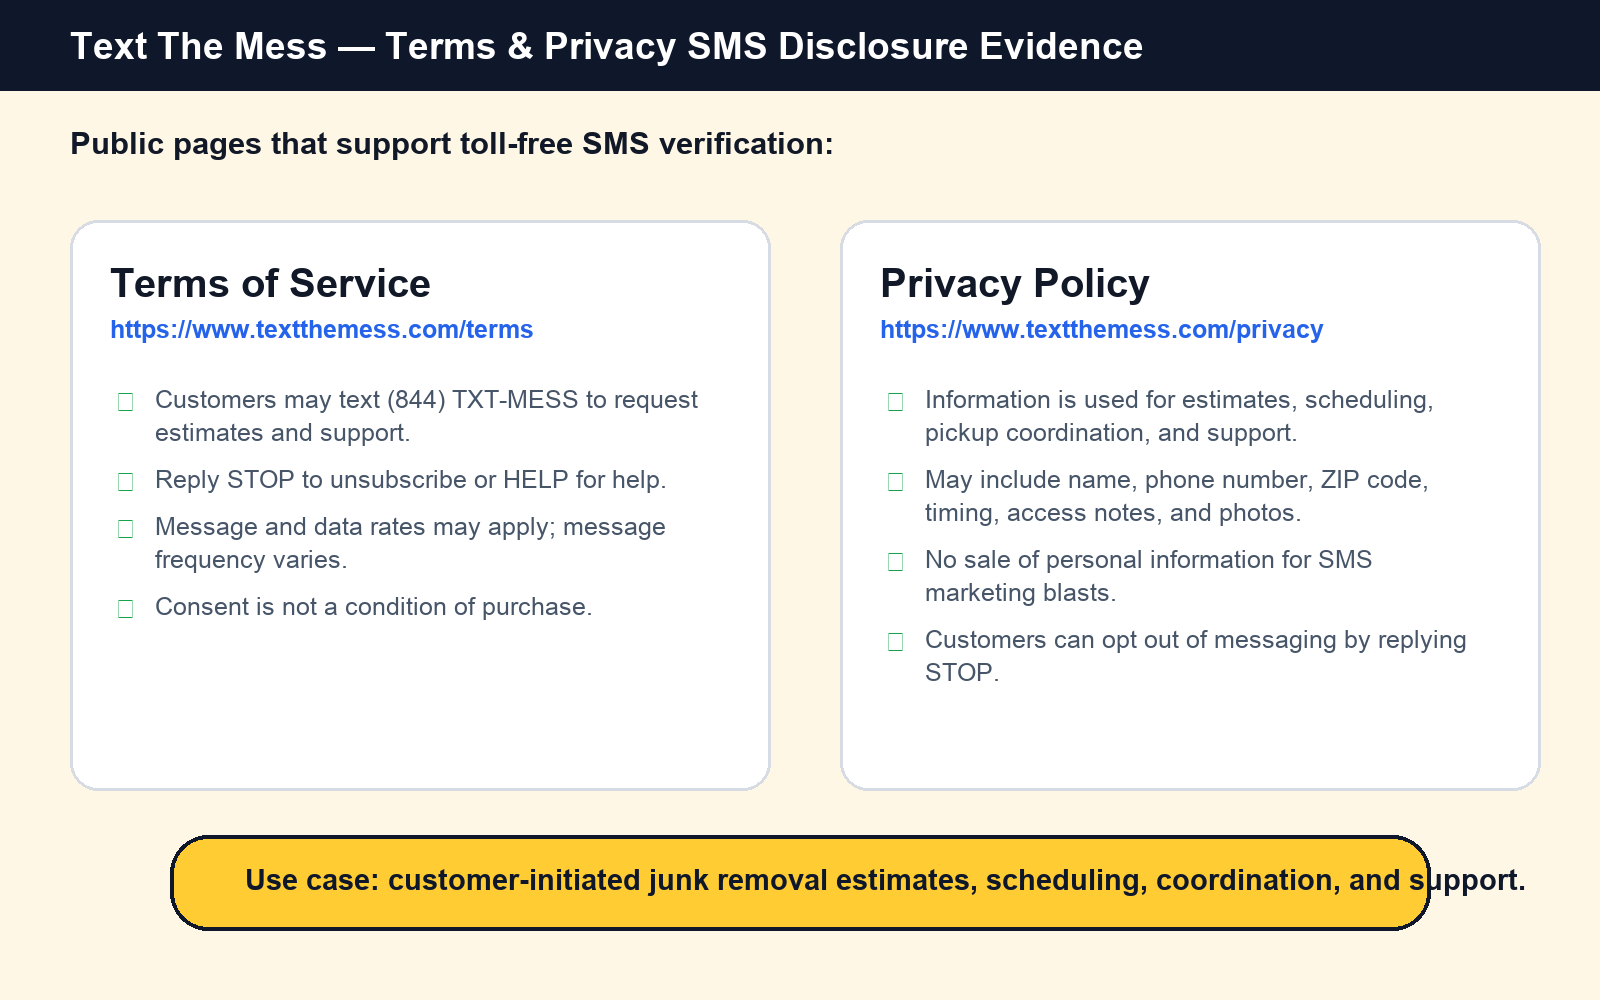Click bullet marker beside 'Customers can opt out'
The image size is (1600, 1000).
[x=895, y=642]
